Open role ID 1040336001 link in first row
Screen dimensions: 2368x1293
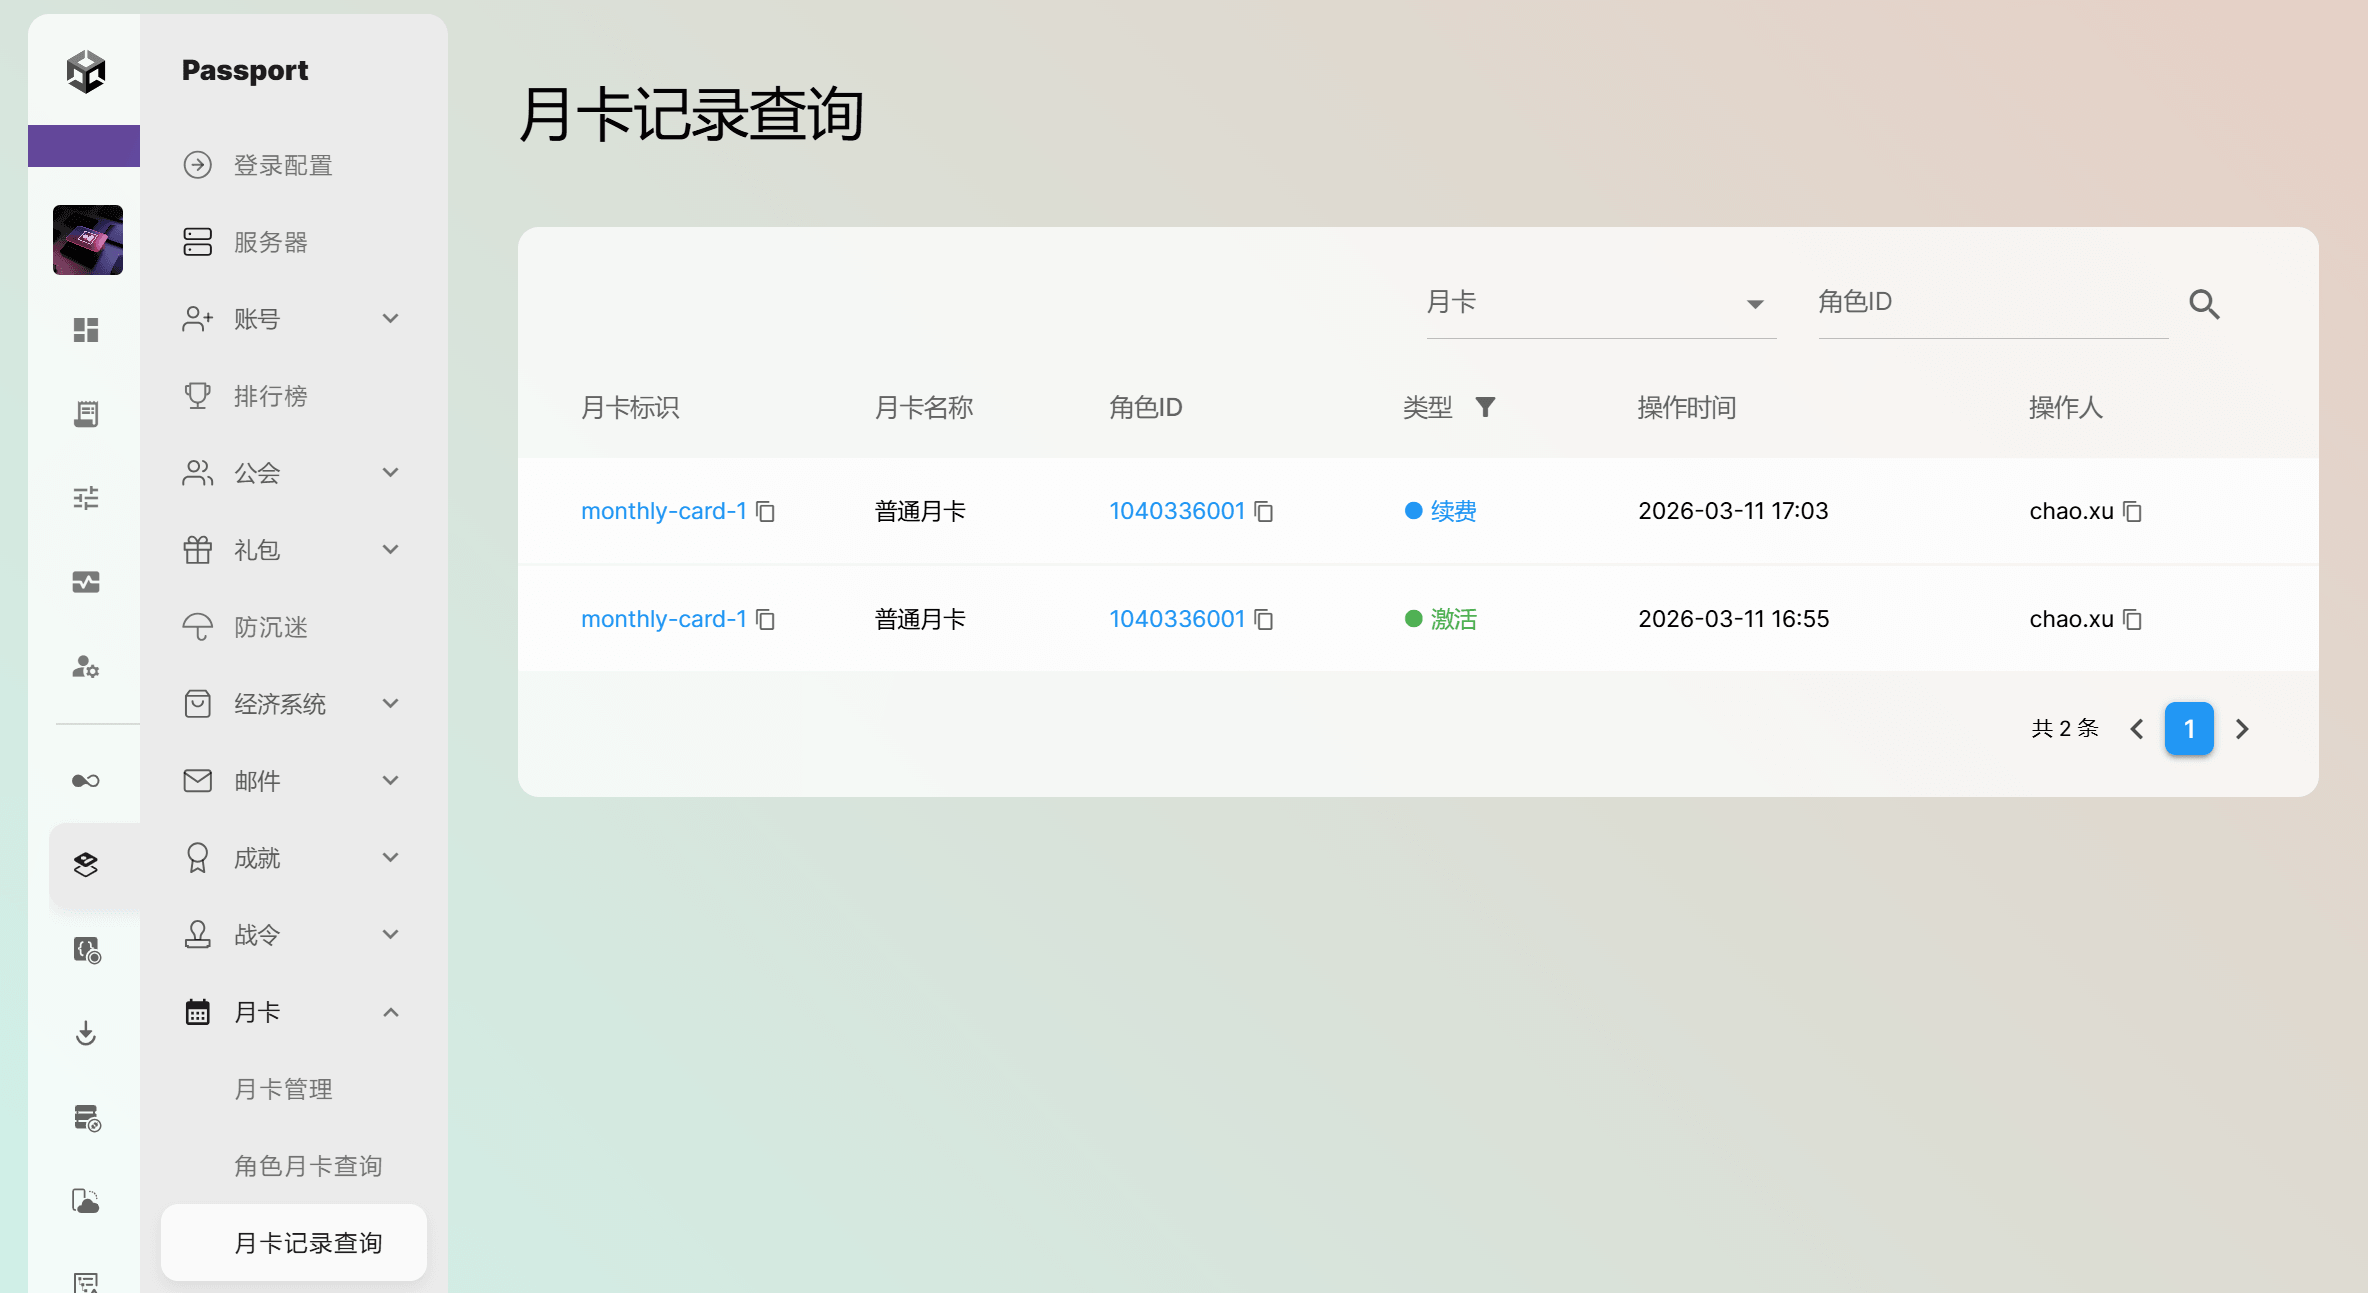[x=1176, y=511]
